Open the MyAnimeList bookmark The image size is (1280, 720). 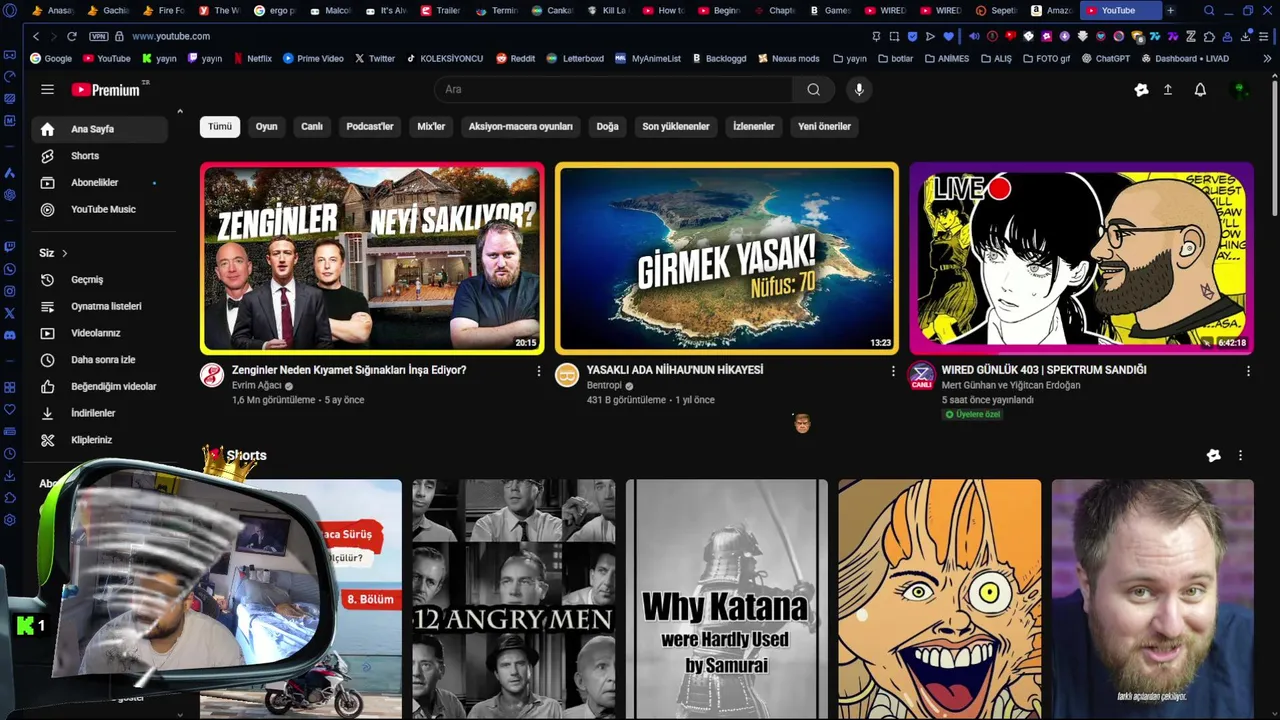point(649,58)
